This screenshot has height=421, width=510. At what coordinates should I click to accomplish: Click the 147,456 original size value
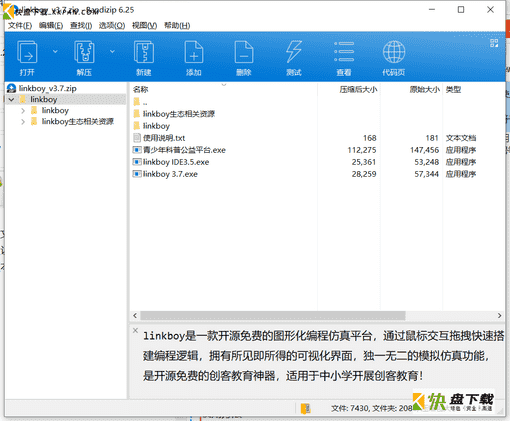point(424,150)
